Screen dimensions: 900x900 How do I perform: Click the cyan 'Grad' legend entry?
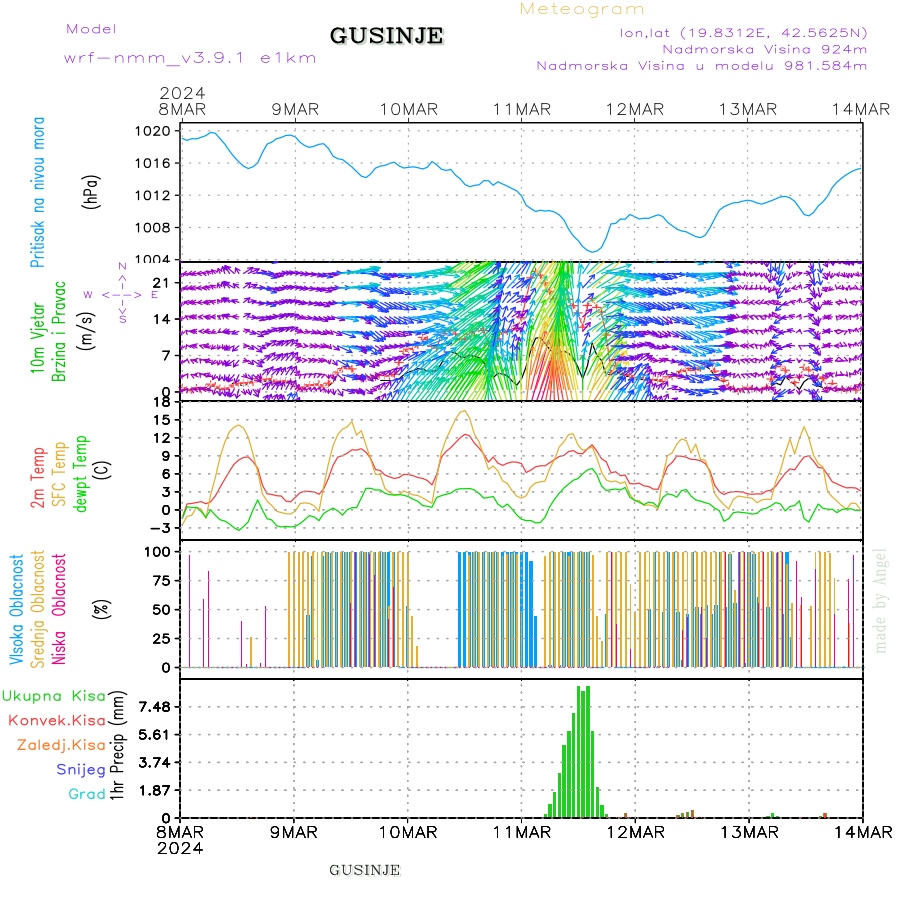point(87,794)
